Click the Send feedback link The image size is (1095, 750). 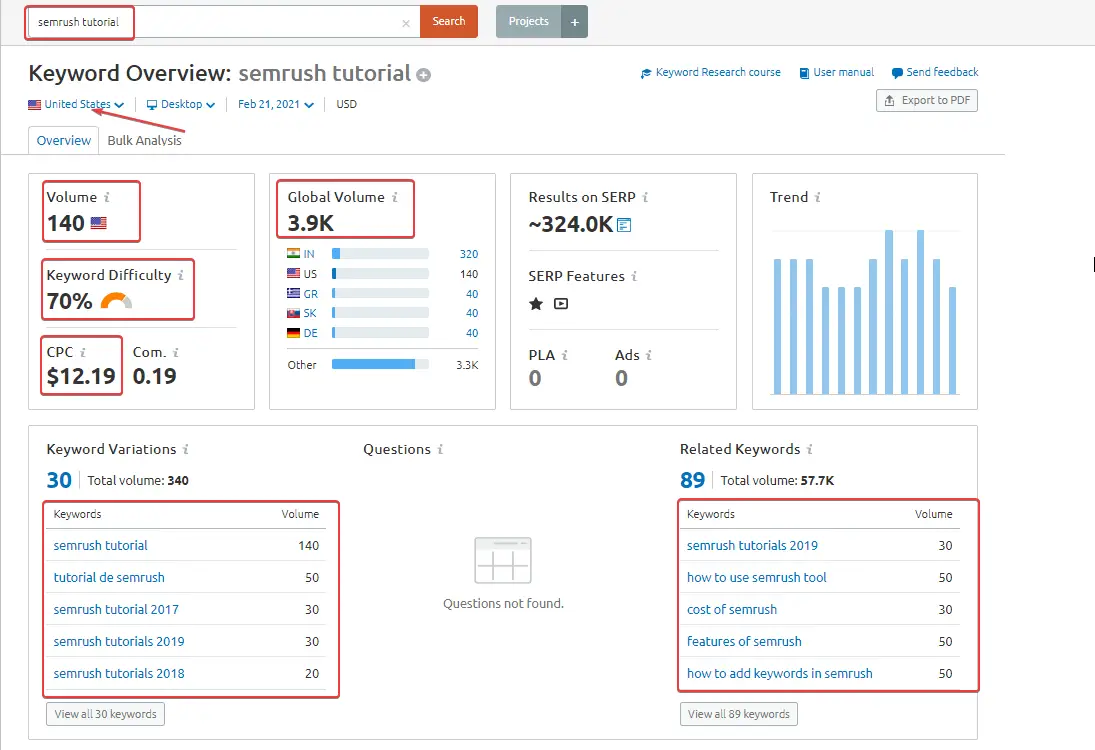pyautogui.click(x=935, y=73)
